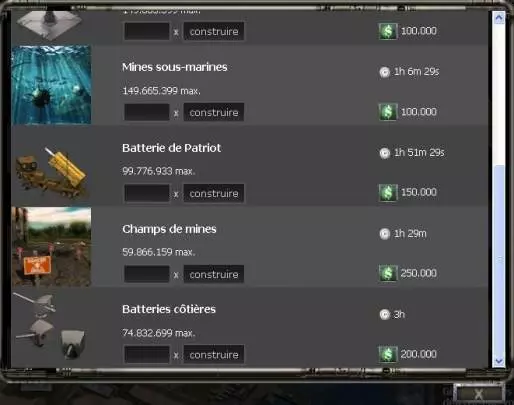Click the dollar icon for 150.000 cost
The height and width of the screenshot is (405, 514).
click(x=388, y=193)
